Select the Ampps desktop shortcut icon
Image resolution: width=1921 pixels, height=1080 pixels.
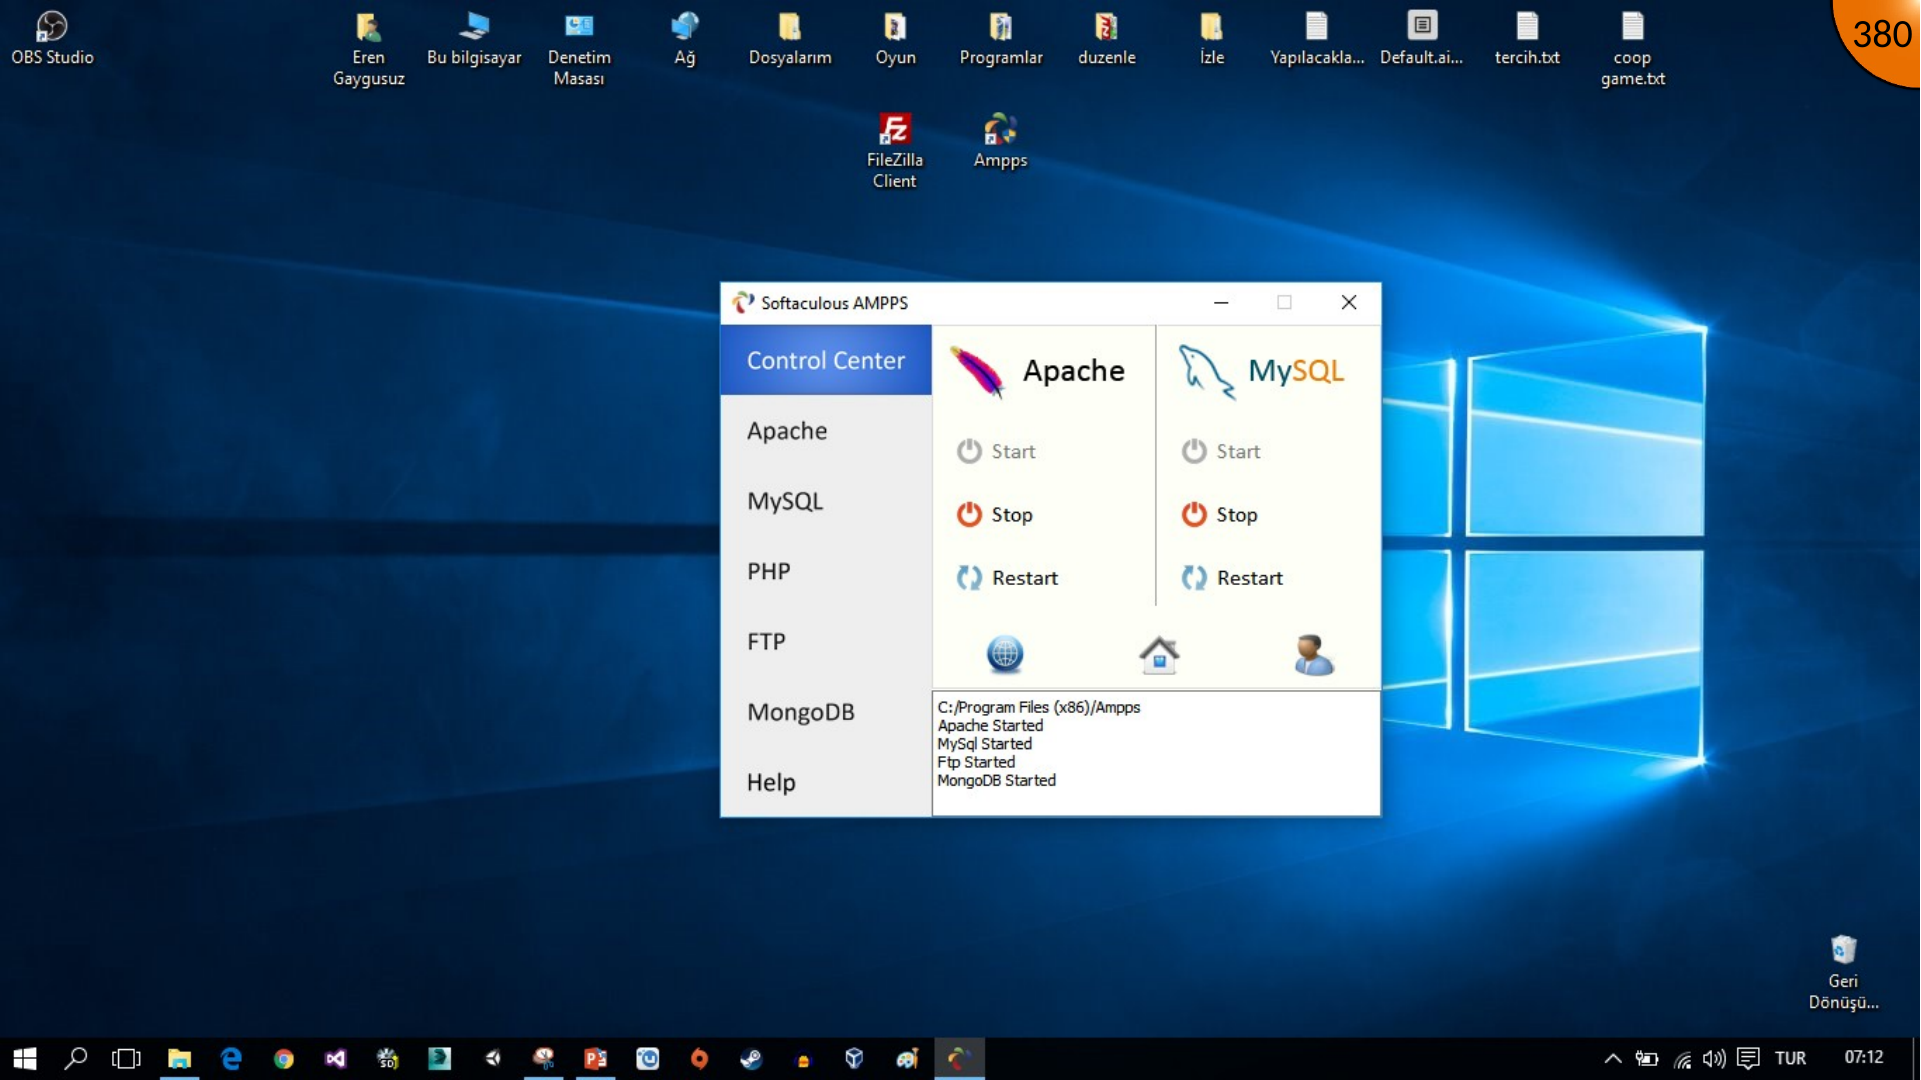point(1000,141)
